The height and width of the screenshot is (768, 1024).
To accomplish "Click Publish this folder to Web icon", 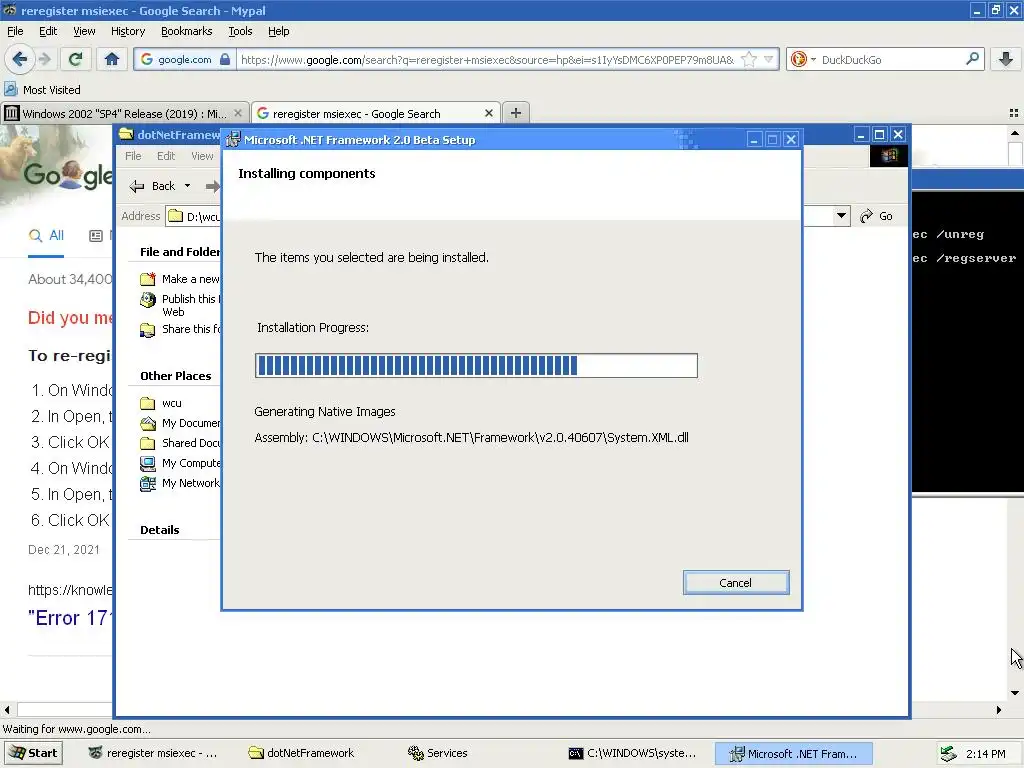I will click(x=148, y=300).
